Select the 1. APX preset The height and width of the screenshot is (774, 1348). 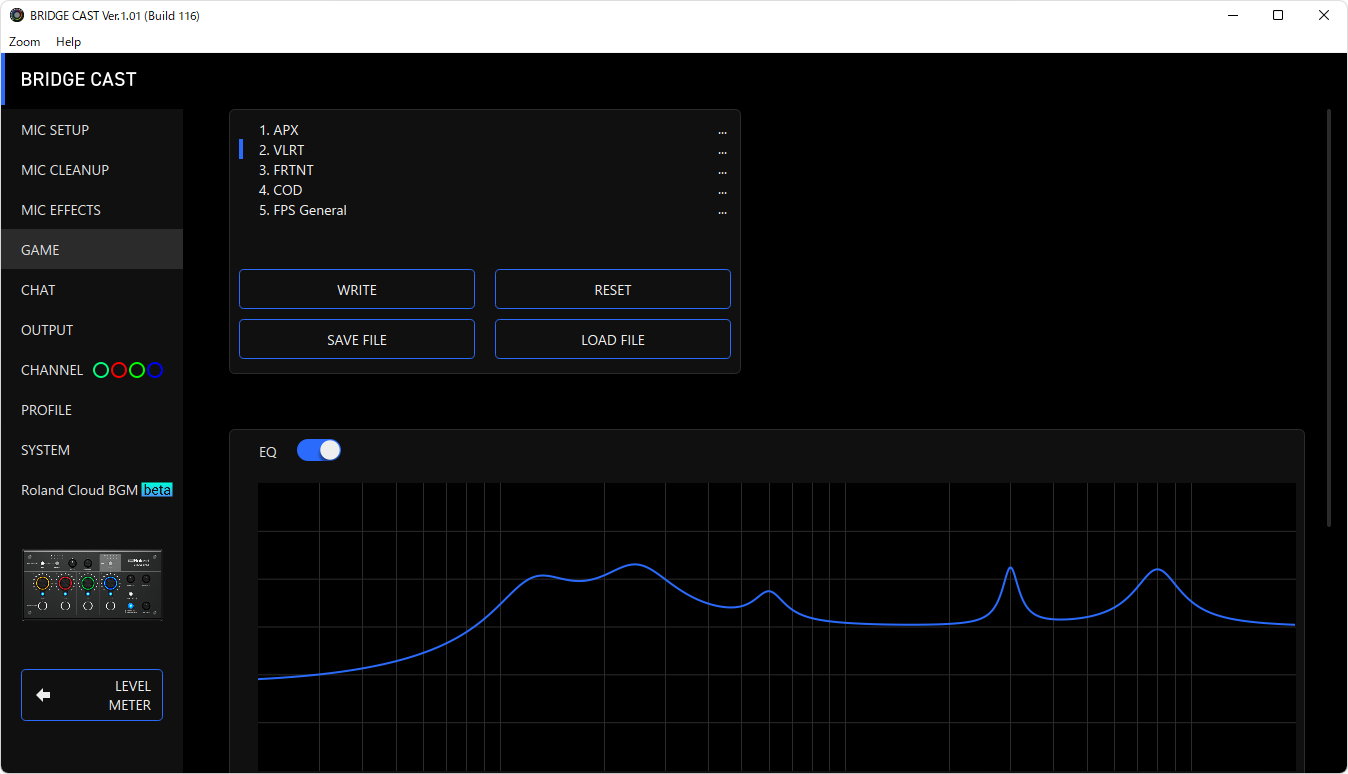coord(279,130)
